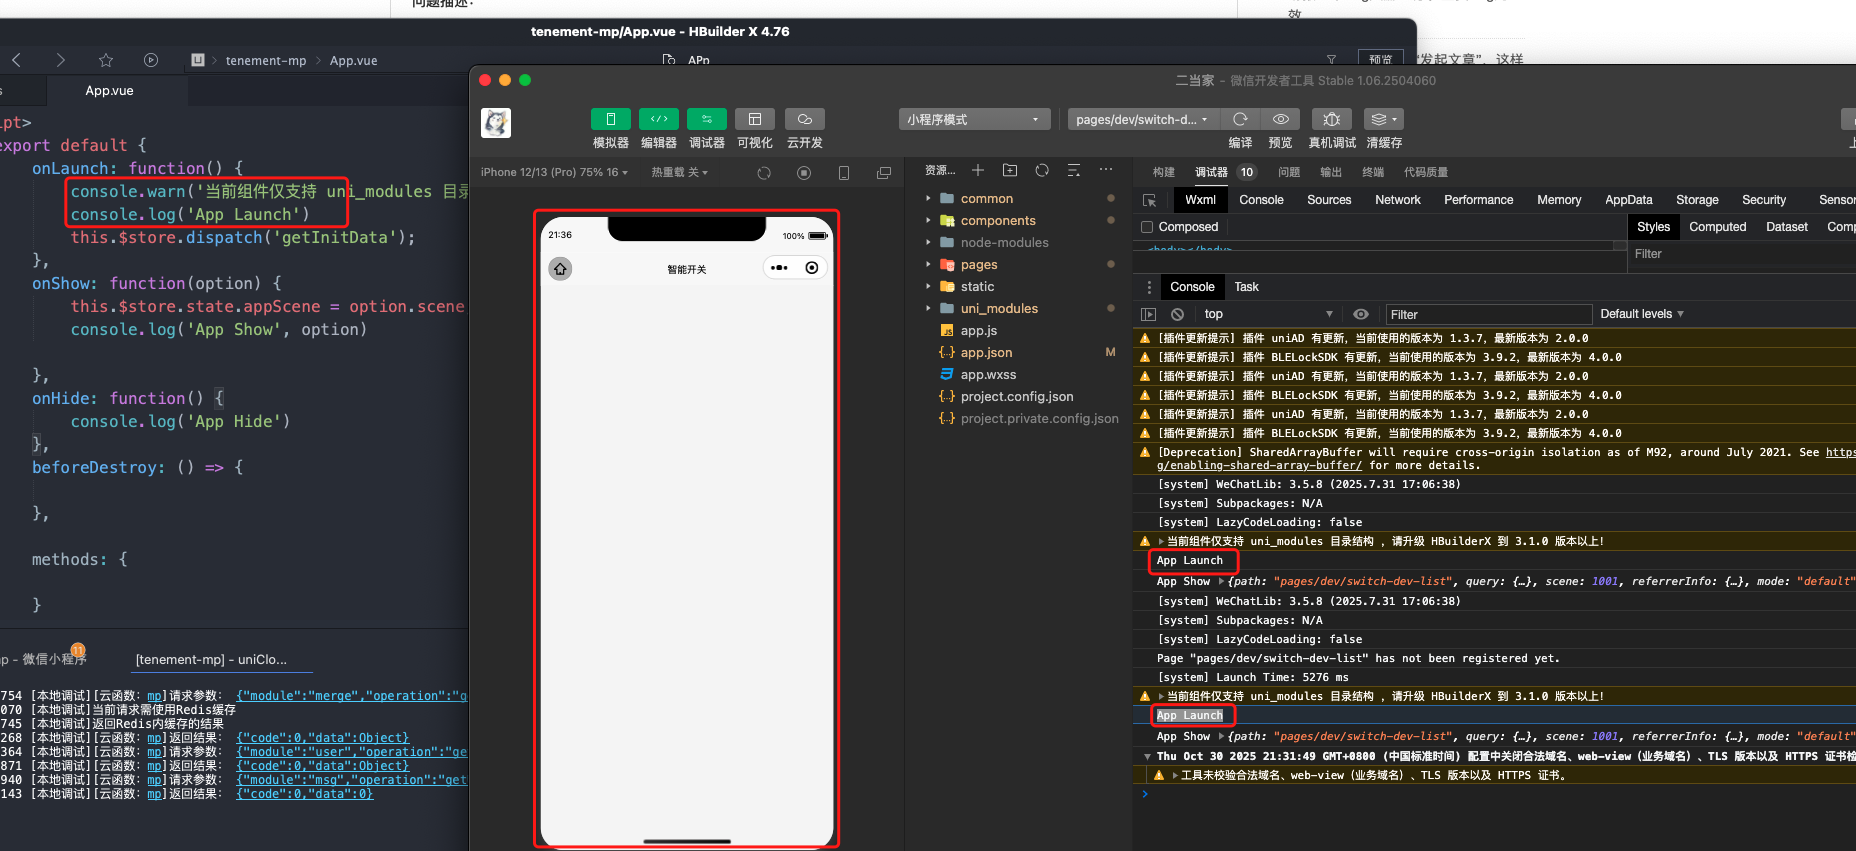Image resolution: width=1856 pixels, height=851 pixels.
Task: Toggle the 编辑器 editor panel button
Action: 658,119
